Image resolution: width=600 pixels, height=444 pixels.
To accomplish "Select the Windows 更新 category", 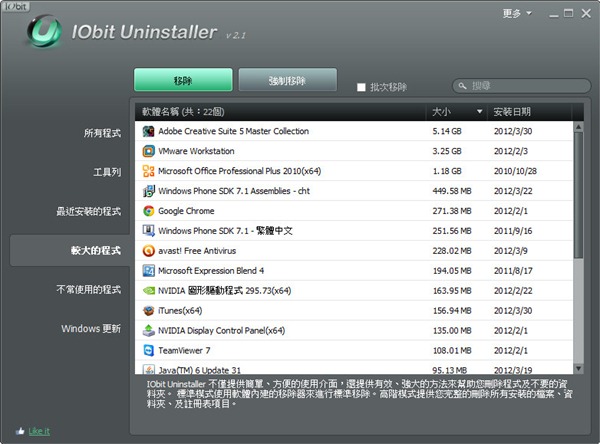I will (x=91, y=329).
